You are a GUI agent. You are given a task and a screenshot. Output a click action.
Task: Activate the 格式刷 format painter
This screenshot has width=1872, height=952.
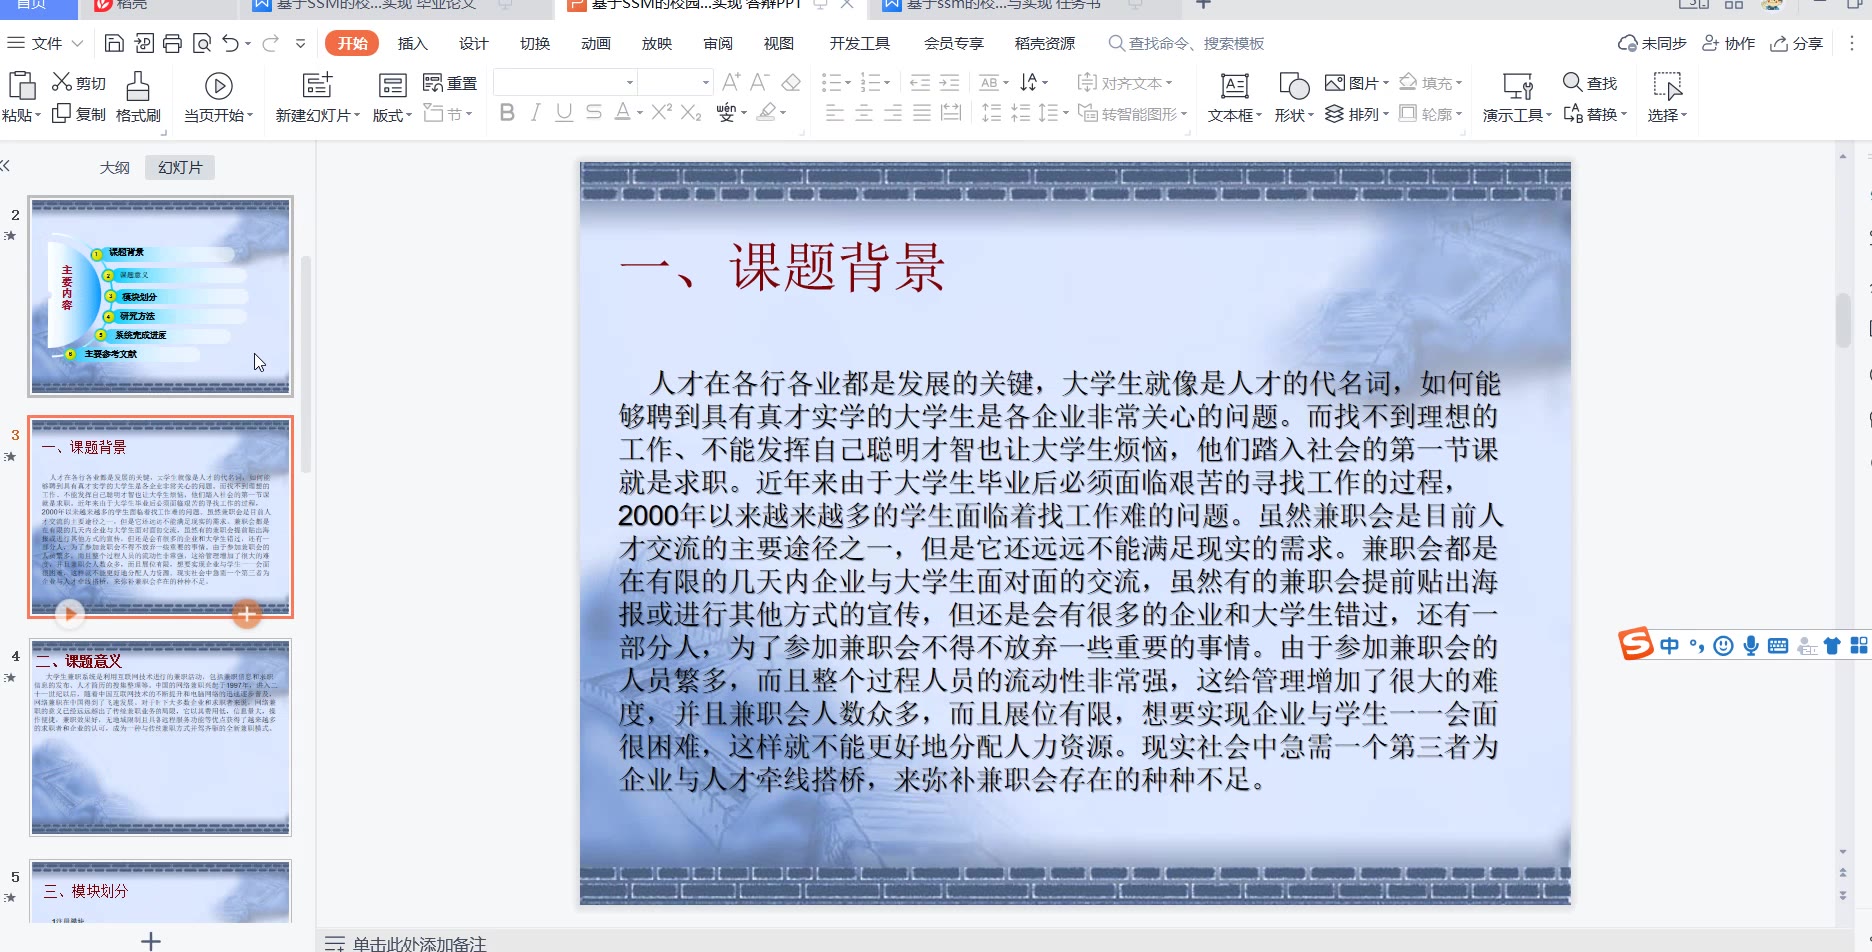coord(138,97)
